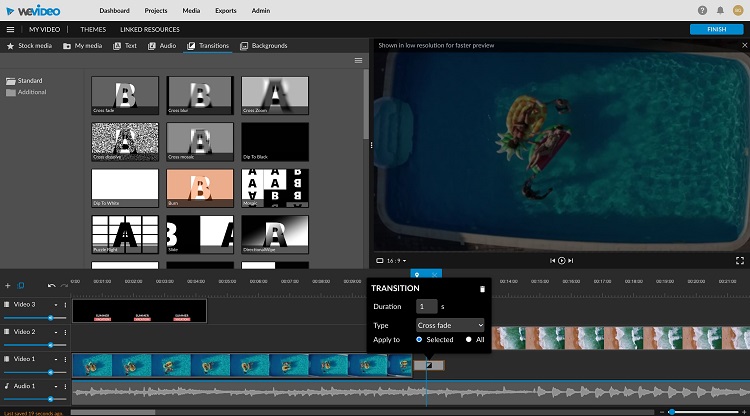The width and height of the screenshot is (750, 416).
Task: Choose the 'All' apply-to radio option
Action: [x=468, y=340]
